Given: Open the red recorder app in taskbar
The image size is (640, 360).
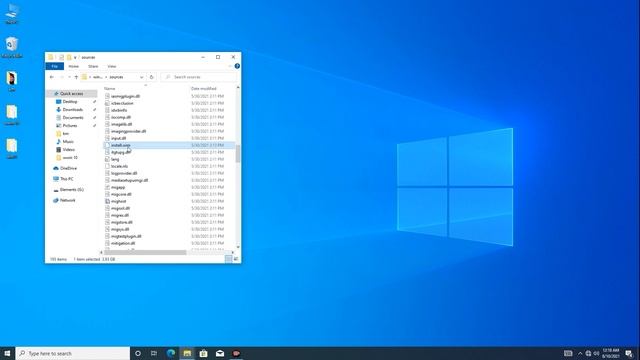Looking at the screenshot, I should pos(236,353).
